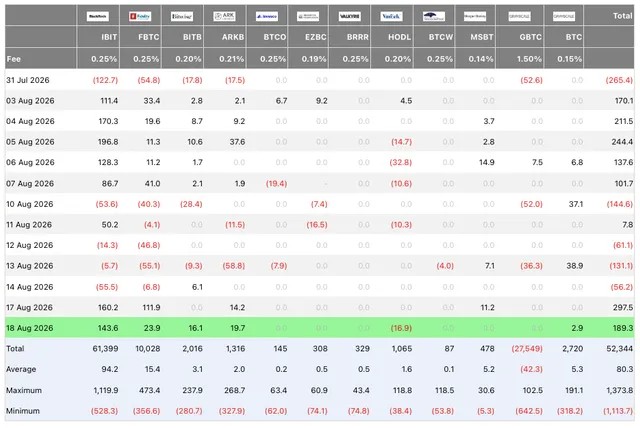Screen dimensions: 640x428
Task: Click the 1,373.8 maximum total cell
Action: pyautogui.click(x=620, y=390)
